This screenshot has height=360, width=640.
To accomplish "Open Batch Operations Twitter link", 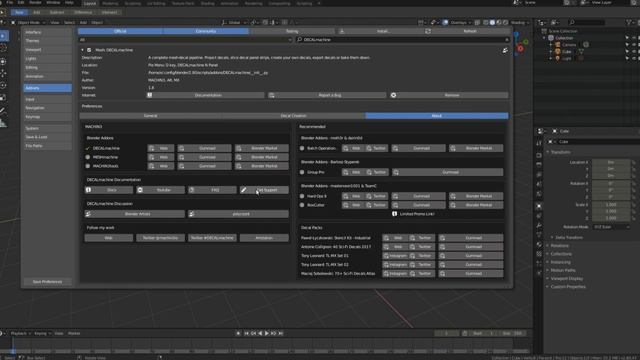I will click(376, 148).
